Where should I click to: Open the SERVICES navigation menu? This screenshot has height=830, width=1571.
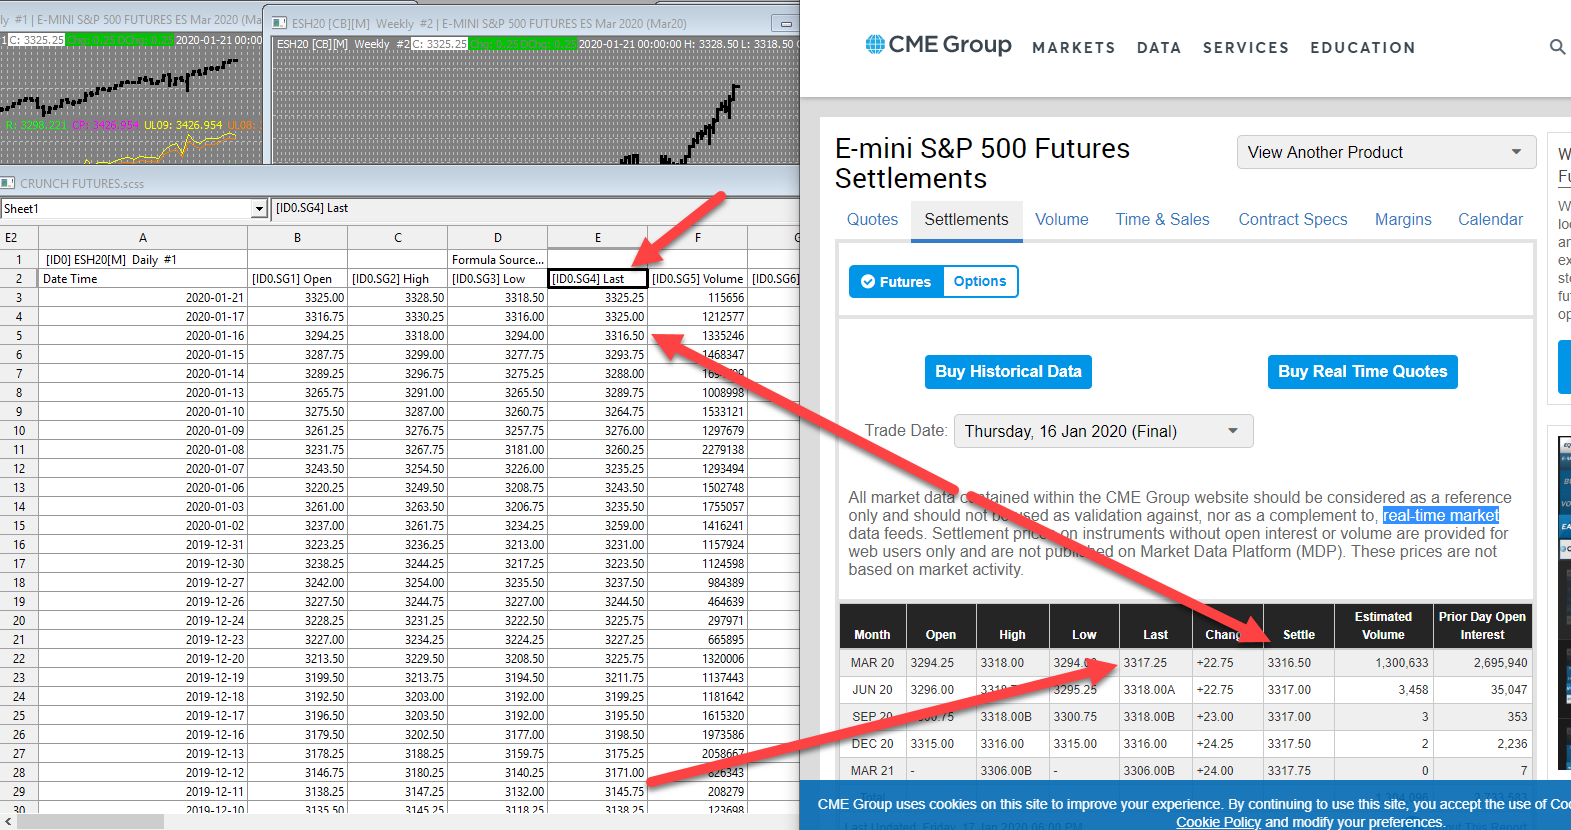point(1245,47)
